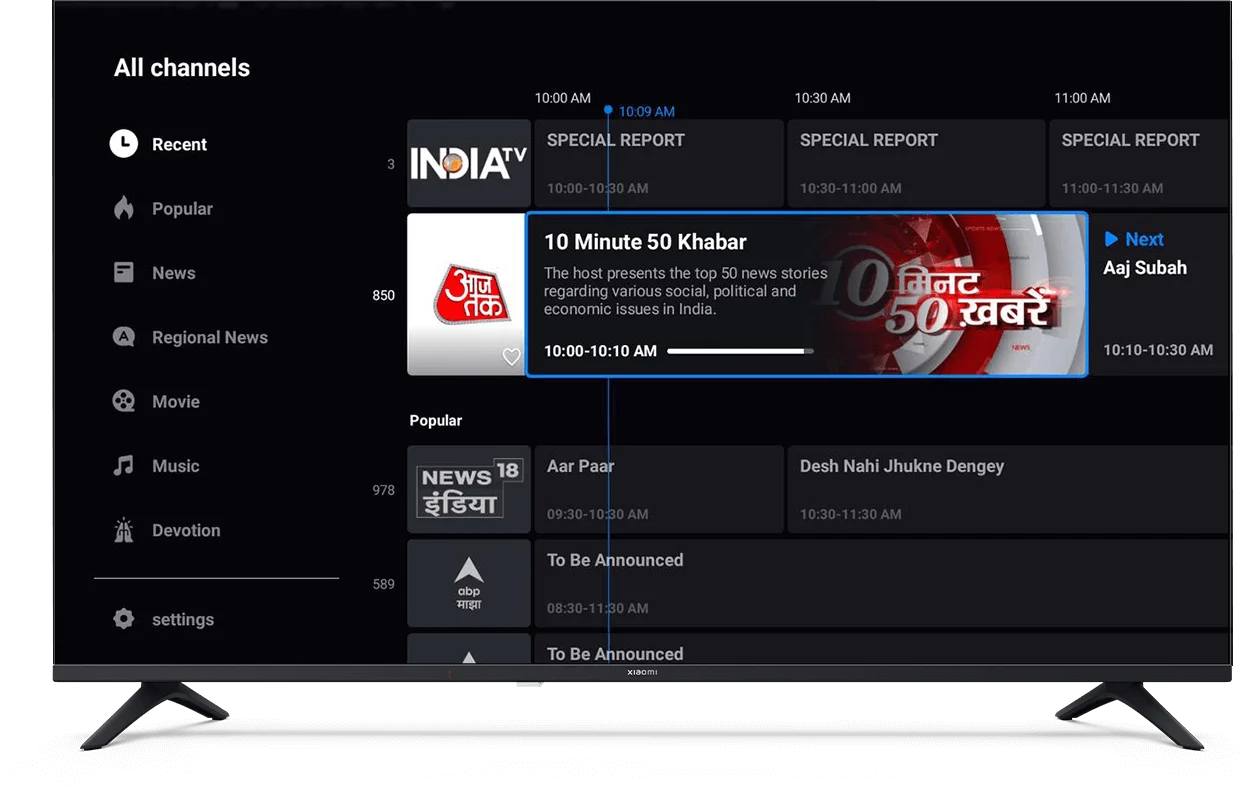Select Special Report at 10:00-10:30 AM
1243x786 pixels.
point(659,164)
